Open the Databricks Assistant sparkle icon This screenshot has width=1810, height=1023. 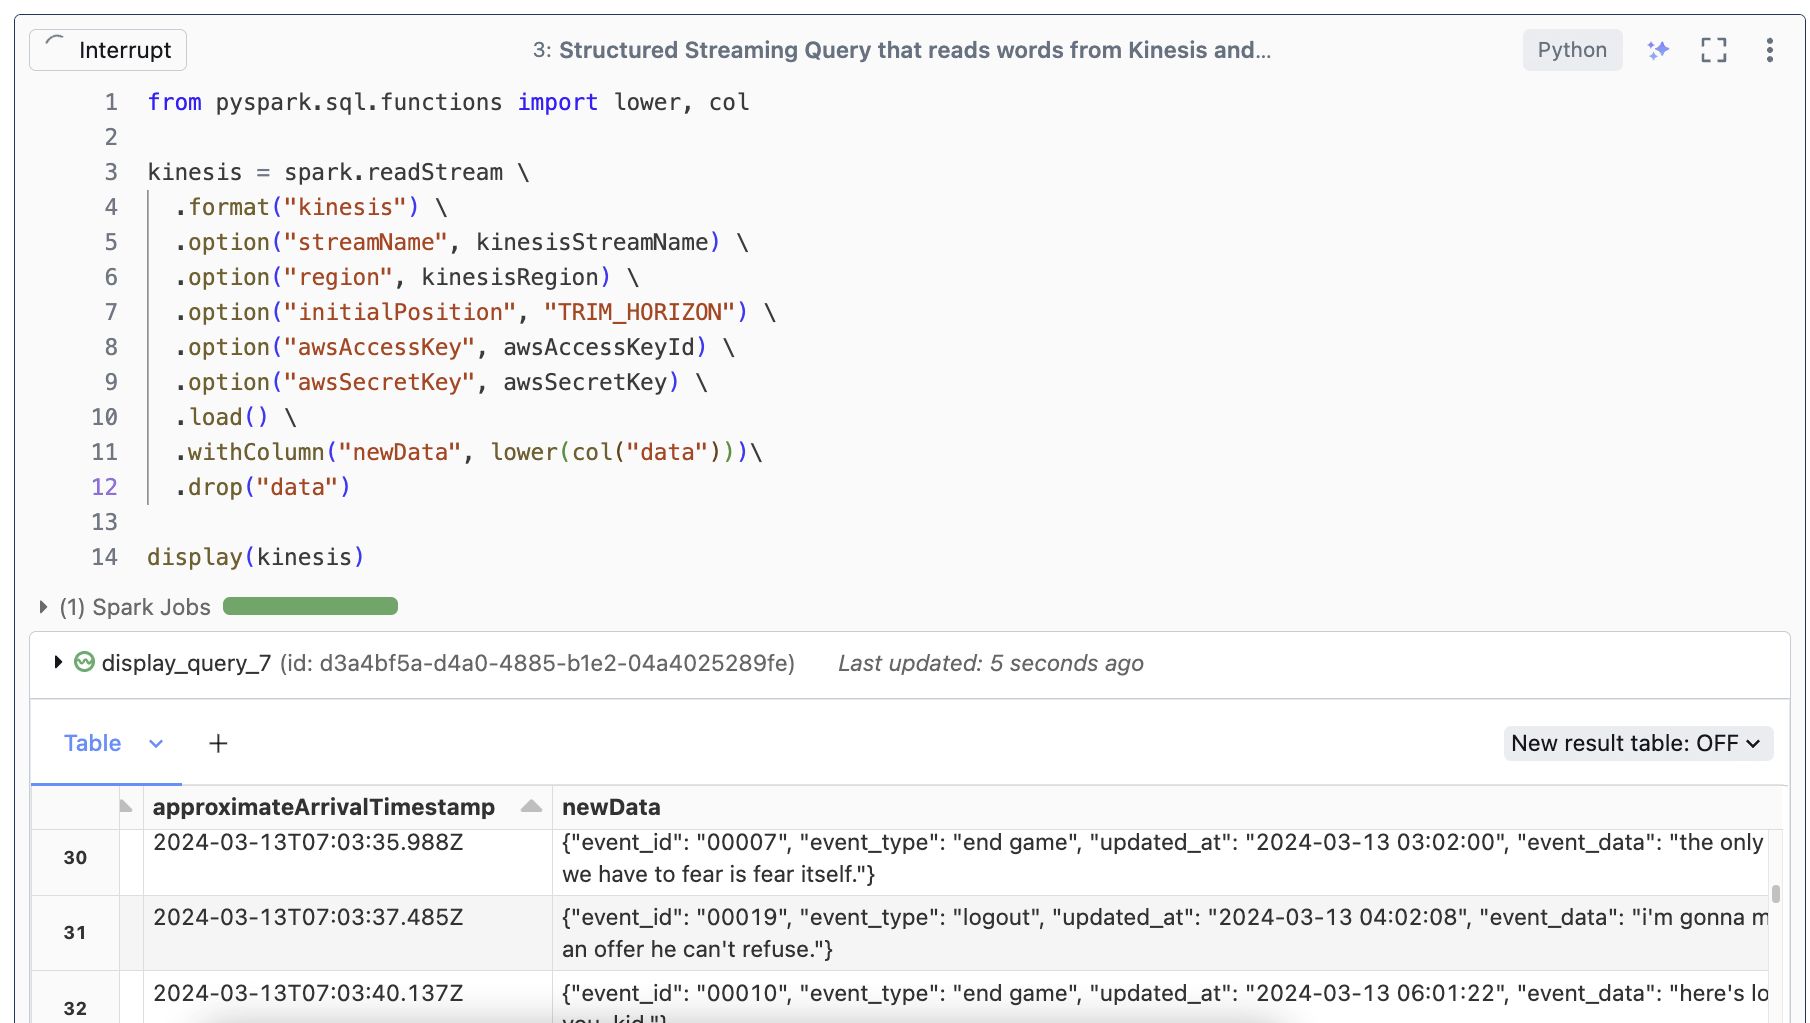[x=1658, y=50]
